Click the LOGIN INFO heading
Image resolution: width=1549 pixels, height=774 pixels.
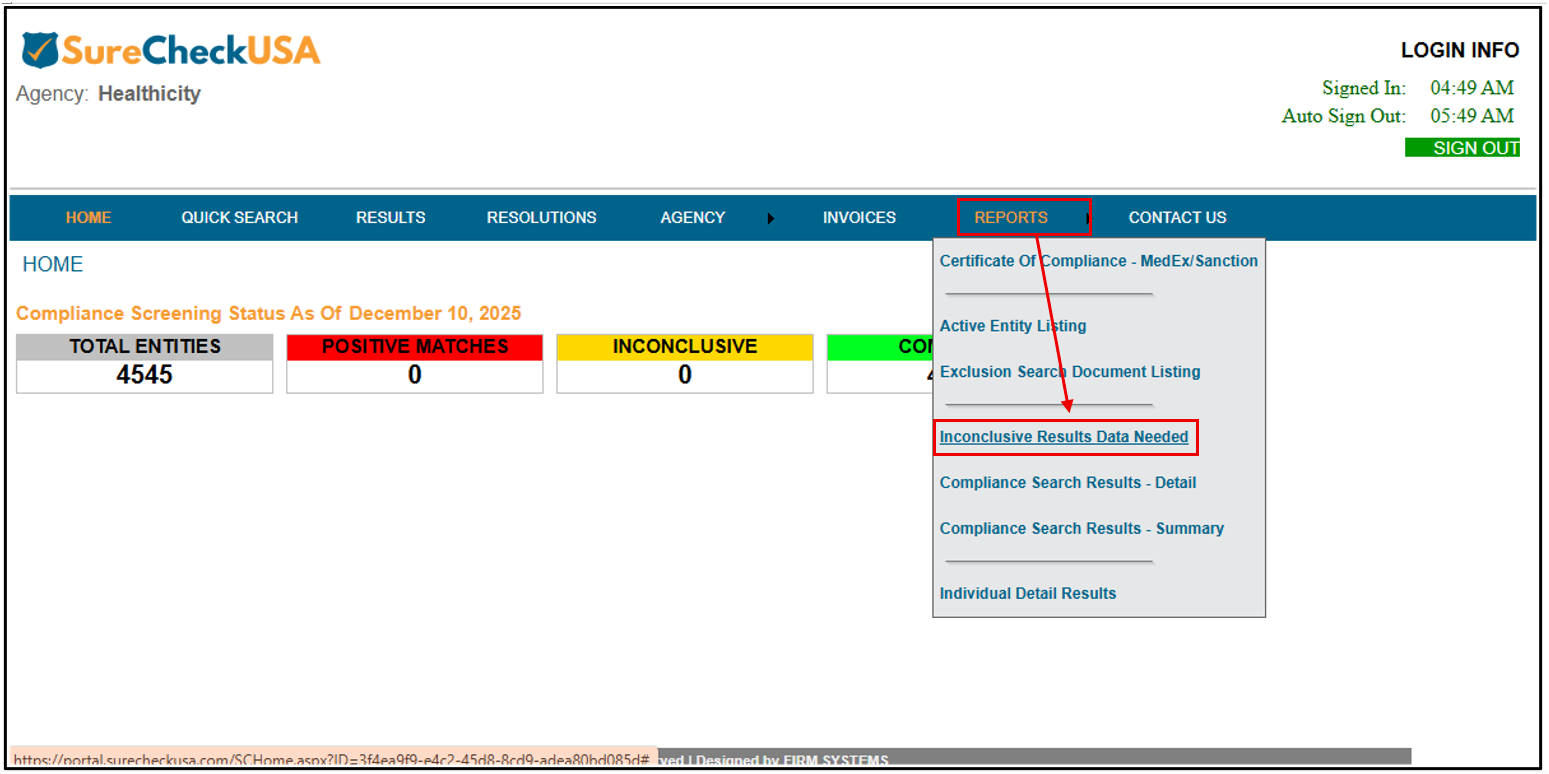click(x=1460, y=51)
